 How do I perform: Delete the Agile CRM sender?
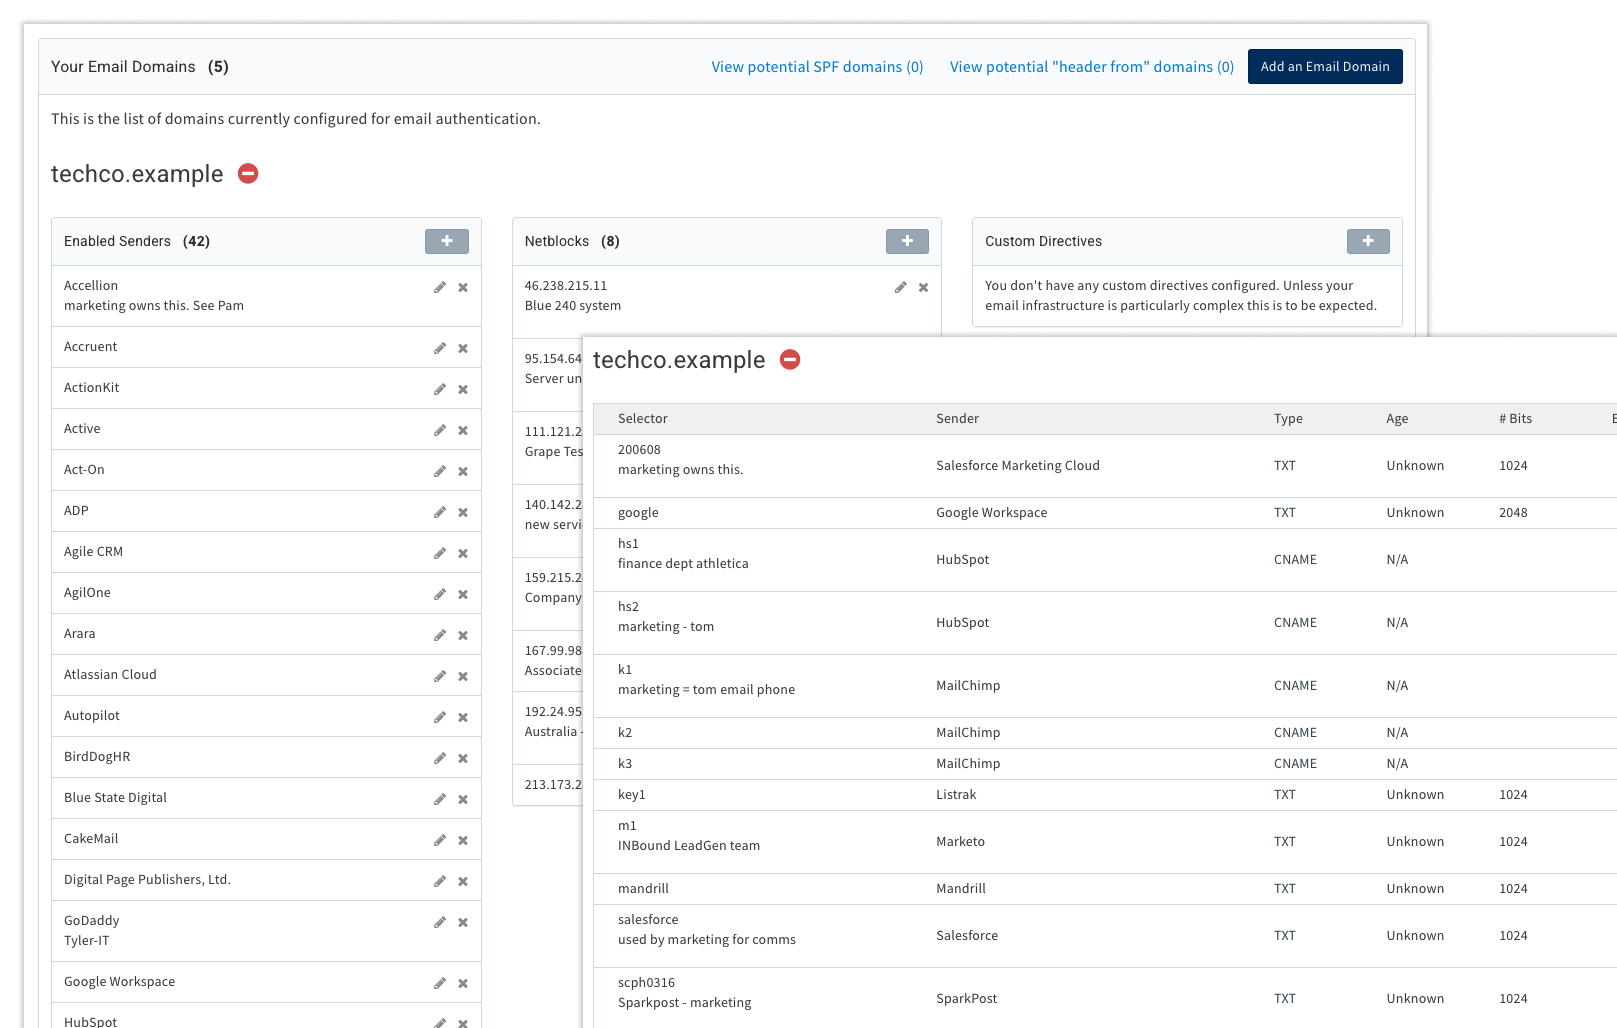coord(463,553)
